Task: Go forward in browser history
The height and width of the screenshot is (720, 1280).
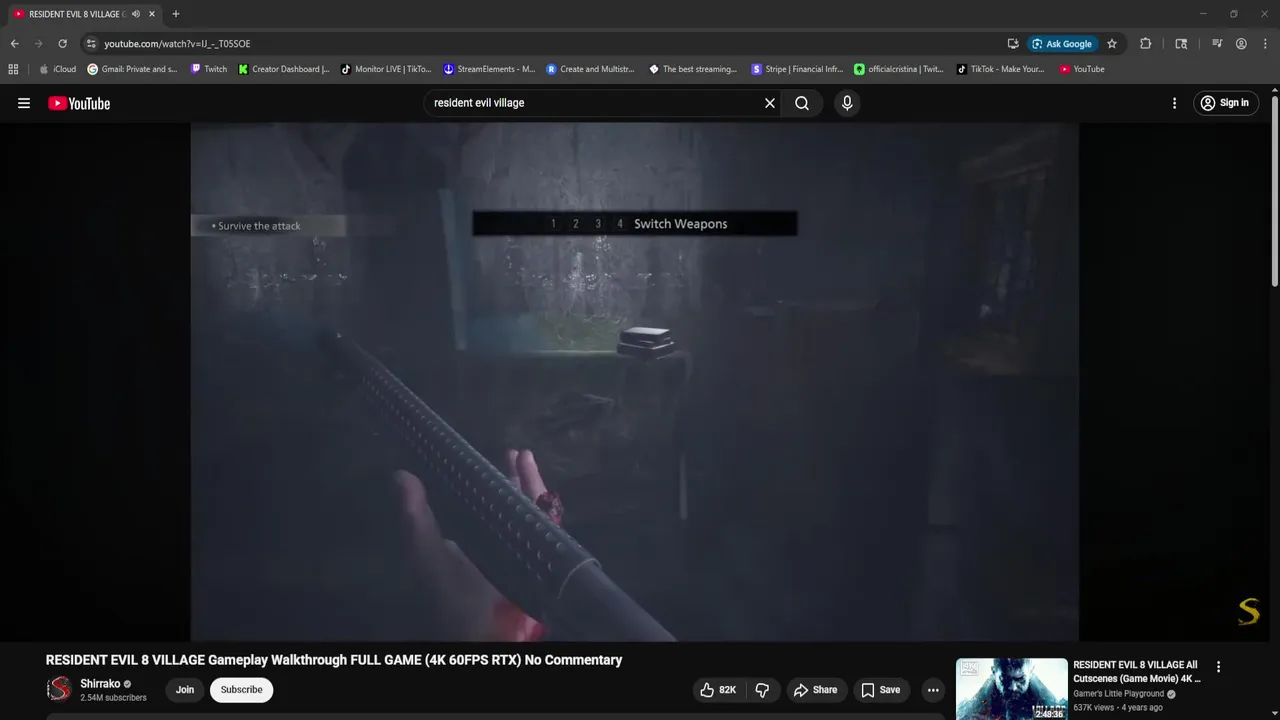Action: click(x=38, y=44)
